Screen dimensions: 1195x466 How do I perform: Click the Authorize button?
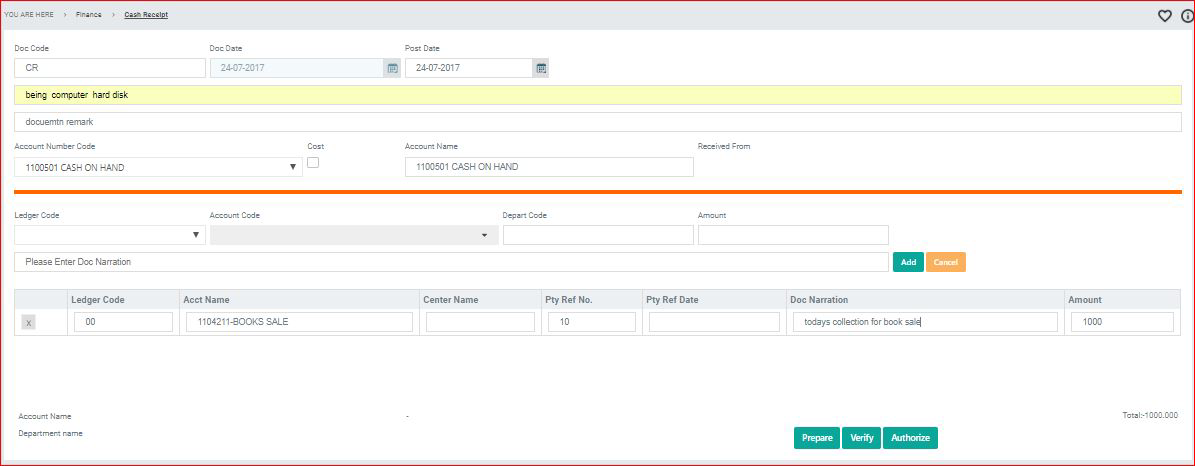(x=910, y=438)
